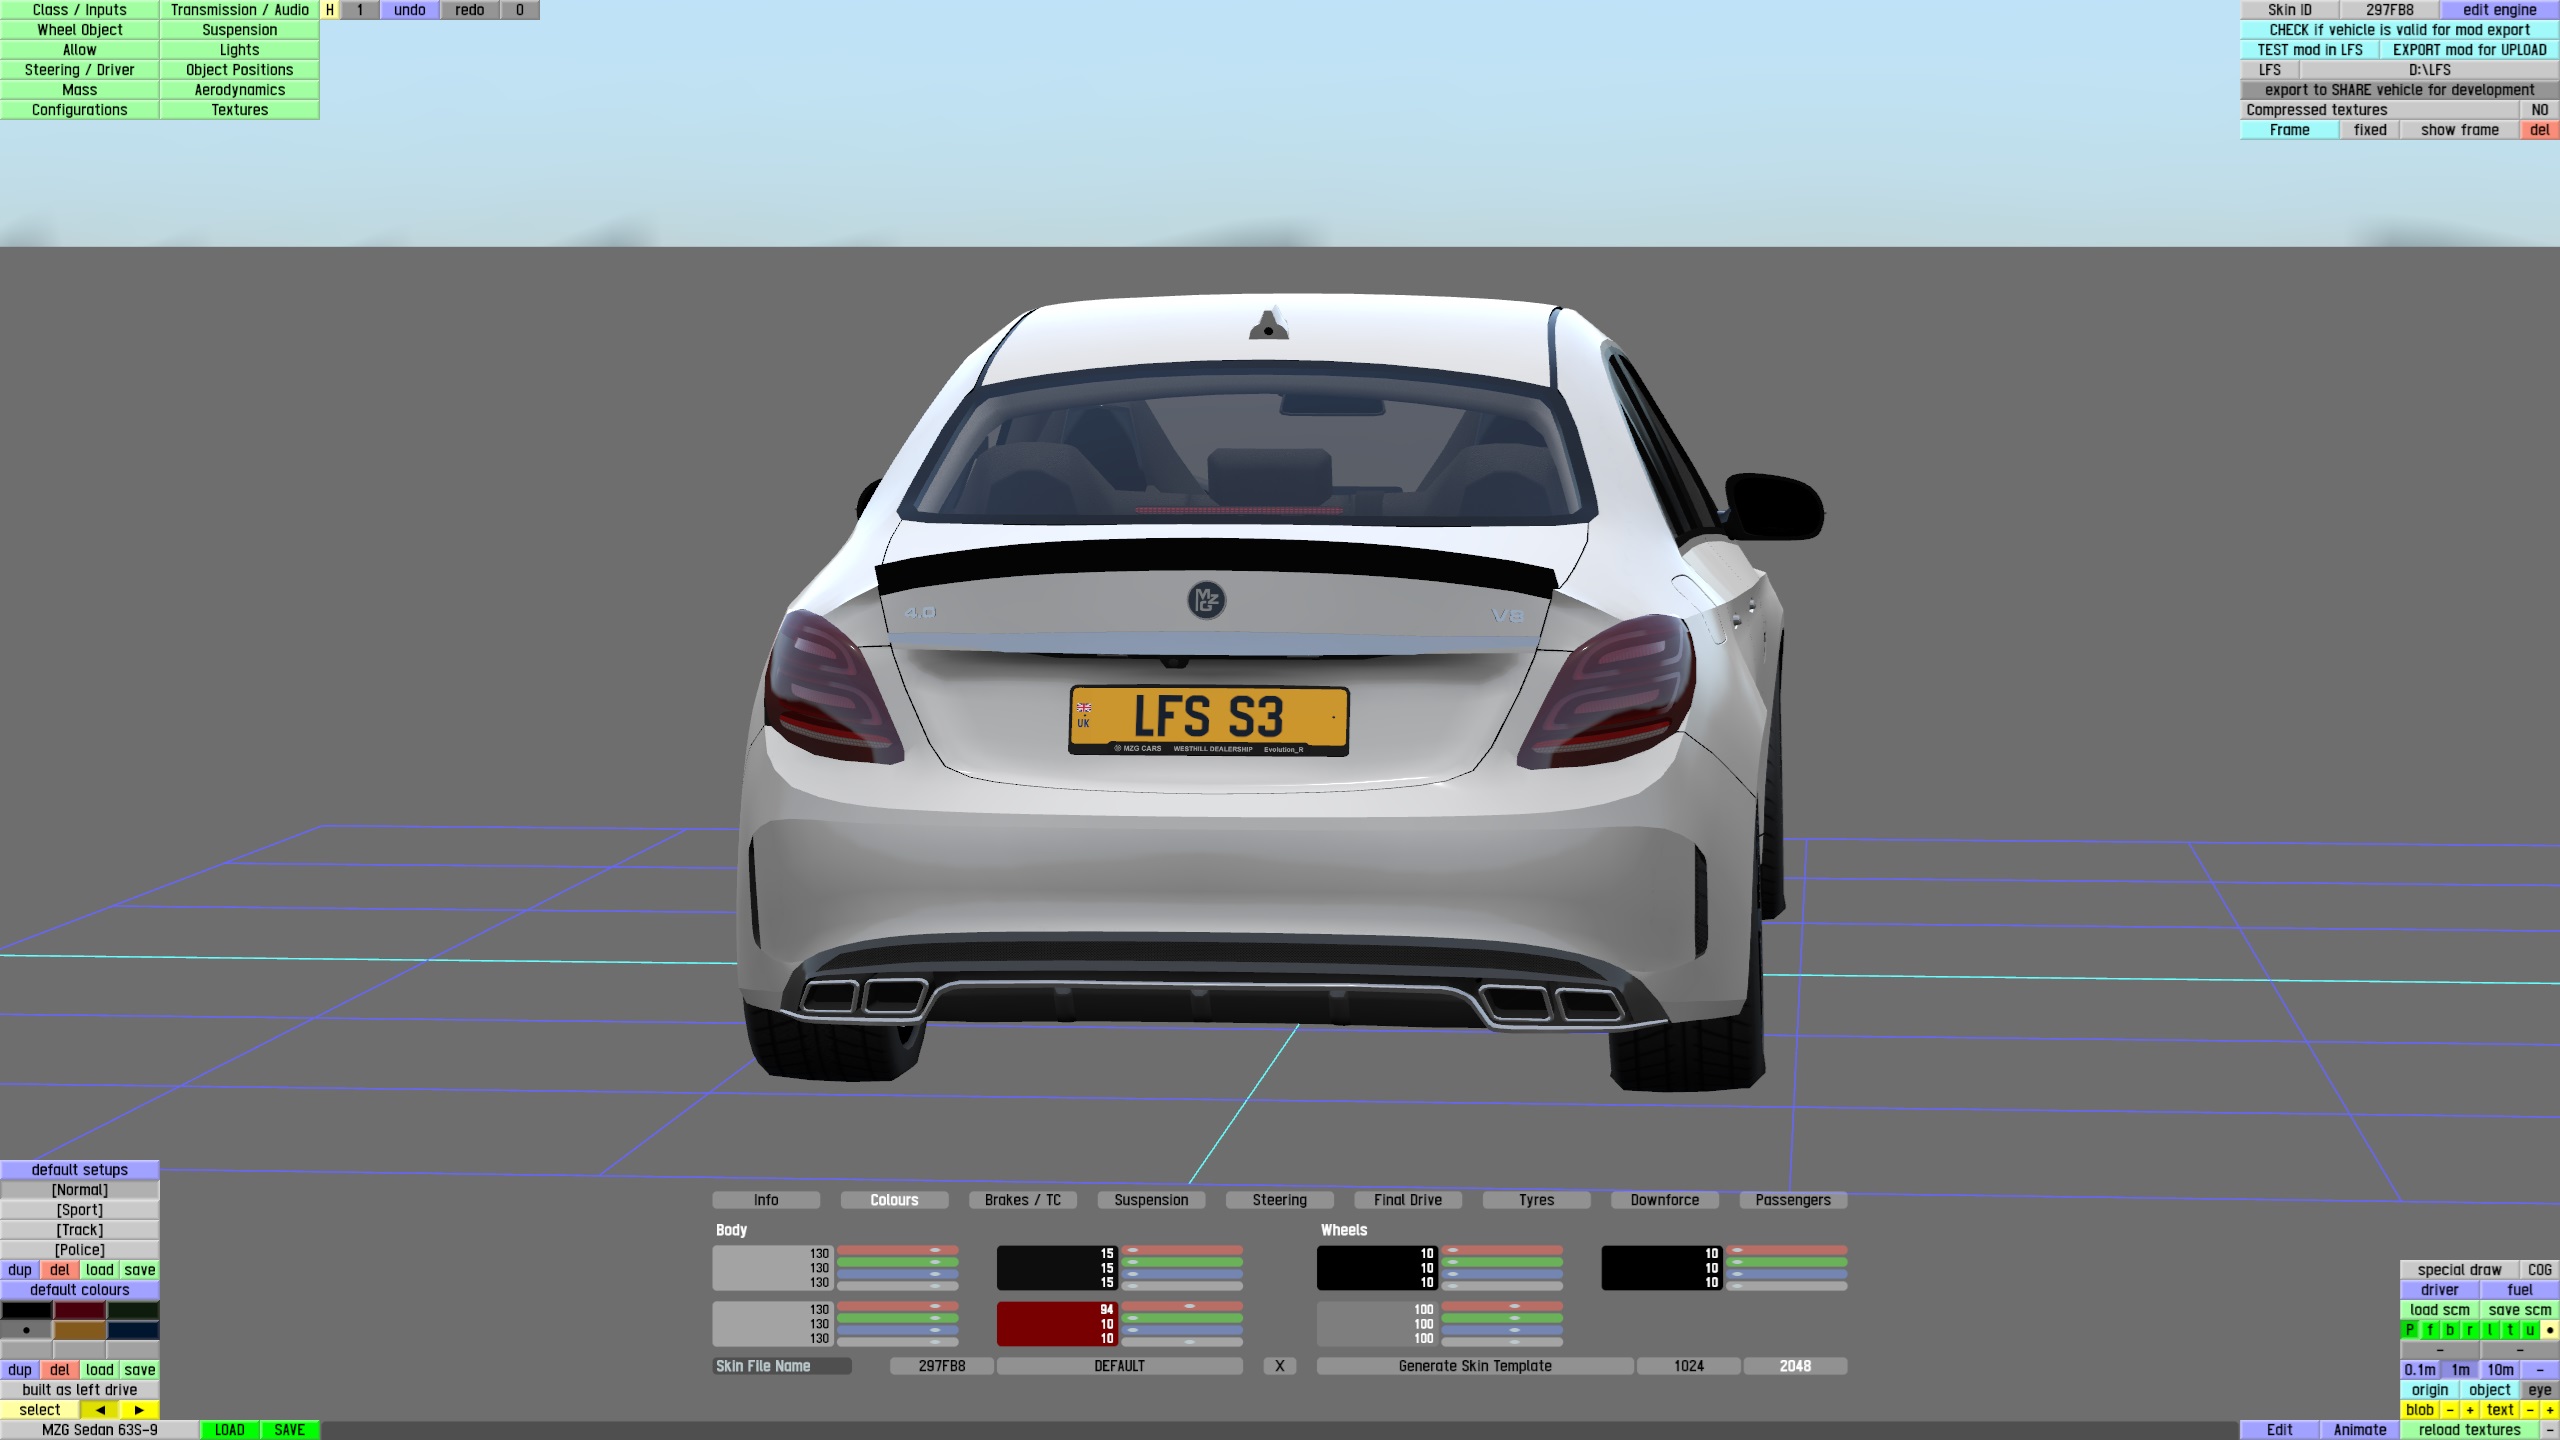Click the Skin File Name 297FB8 field
Screen dimensions: 2560x1440
click(941, 1366)
